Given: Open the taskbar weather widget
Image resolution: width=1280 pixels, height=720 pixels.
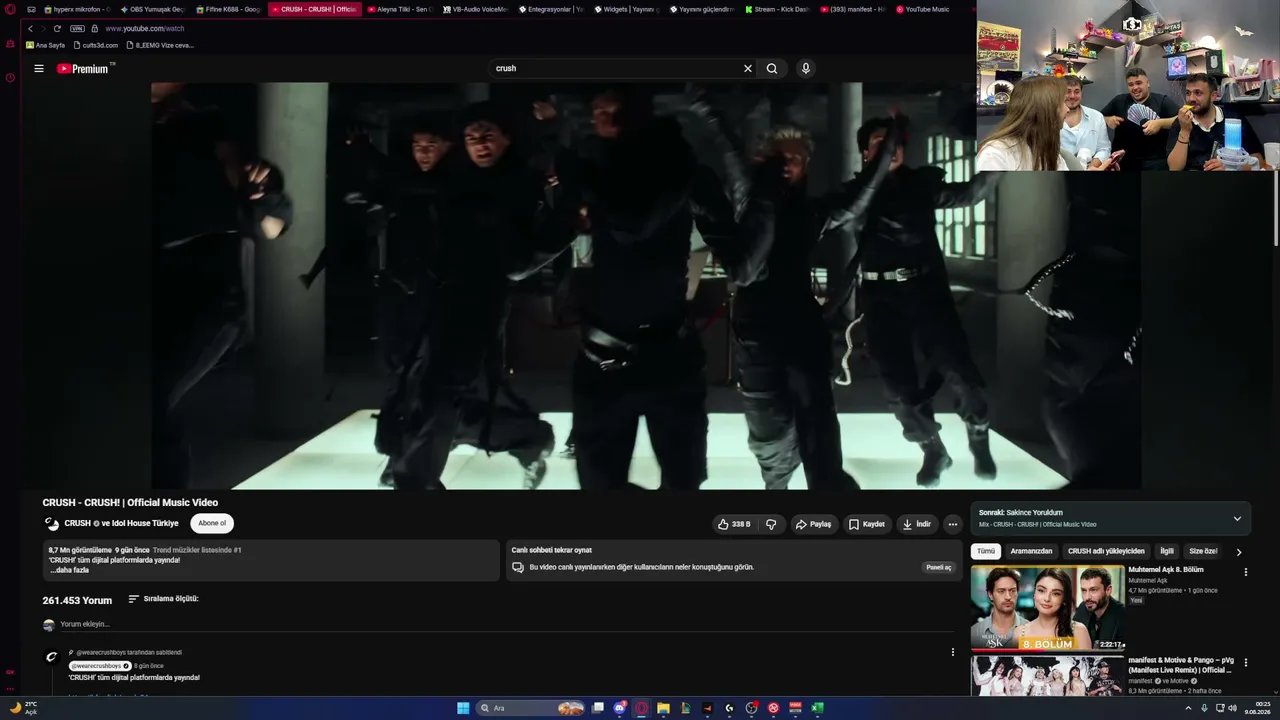Looking at the screenshot, I should click(23, 708).
